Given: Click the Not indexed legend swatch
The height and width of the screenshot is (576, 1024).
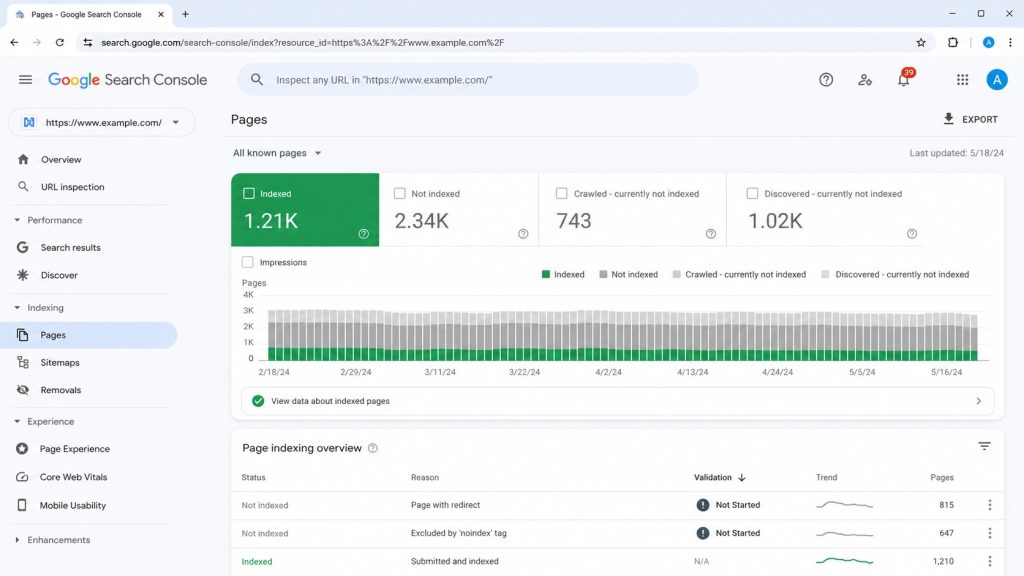Looking at the screenshot, I should point(603,274).
